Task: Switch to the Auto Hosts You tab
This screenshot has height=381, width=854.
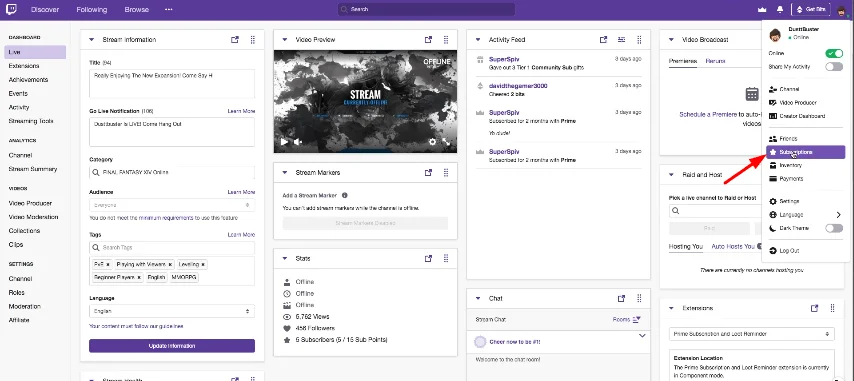Action: pyautogui.click(x=733, y=247)
